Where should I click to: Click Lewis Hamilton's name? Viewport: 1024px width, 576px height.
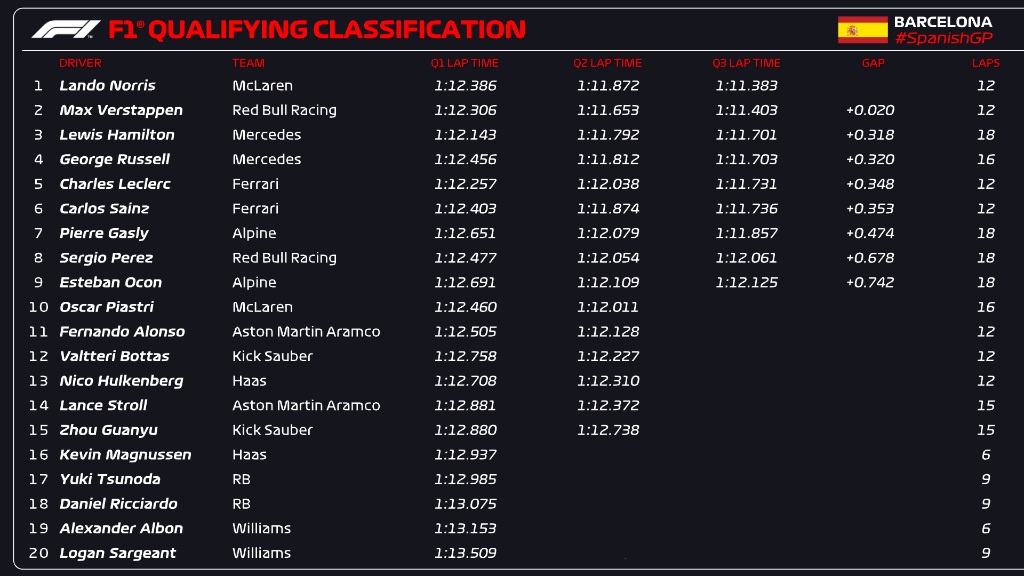click(117, 135)
